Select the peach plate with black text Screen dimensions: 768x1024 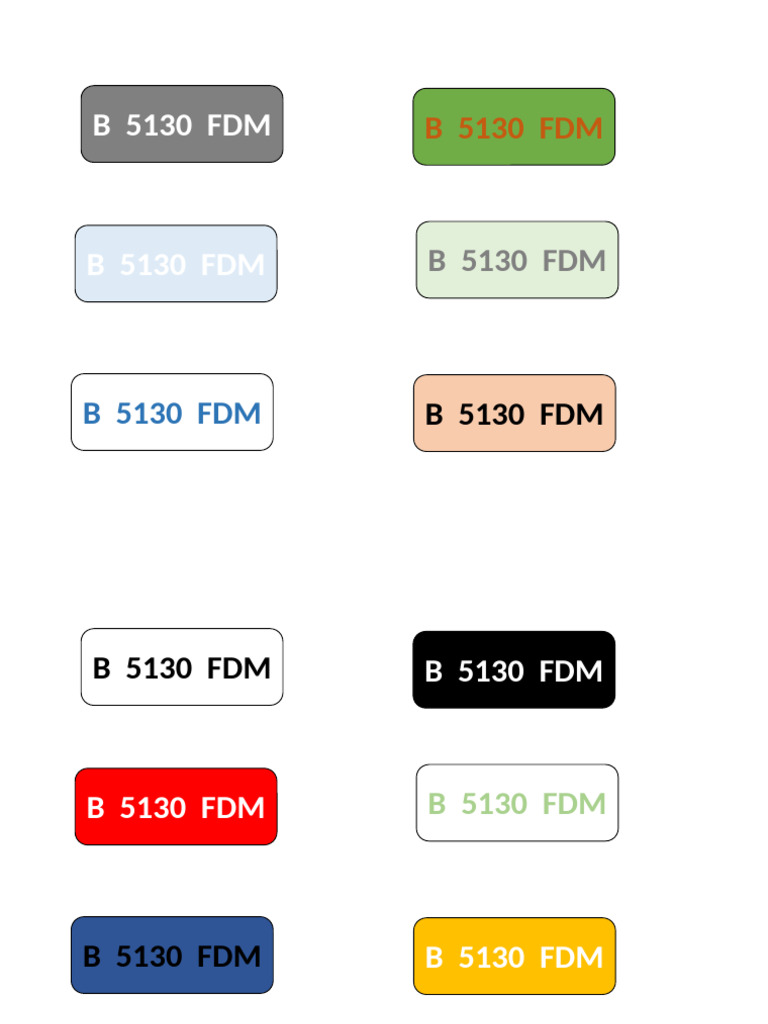tap(515, 413)
